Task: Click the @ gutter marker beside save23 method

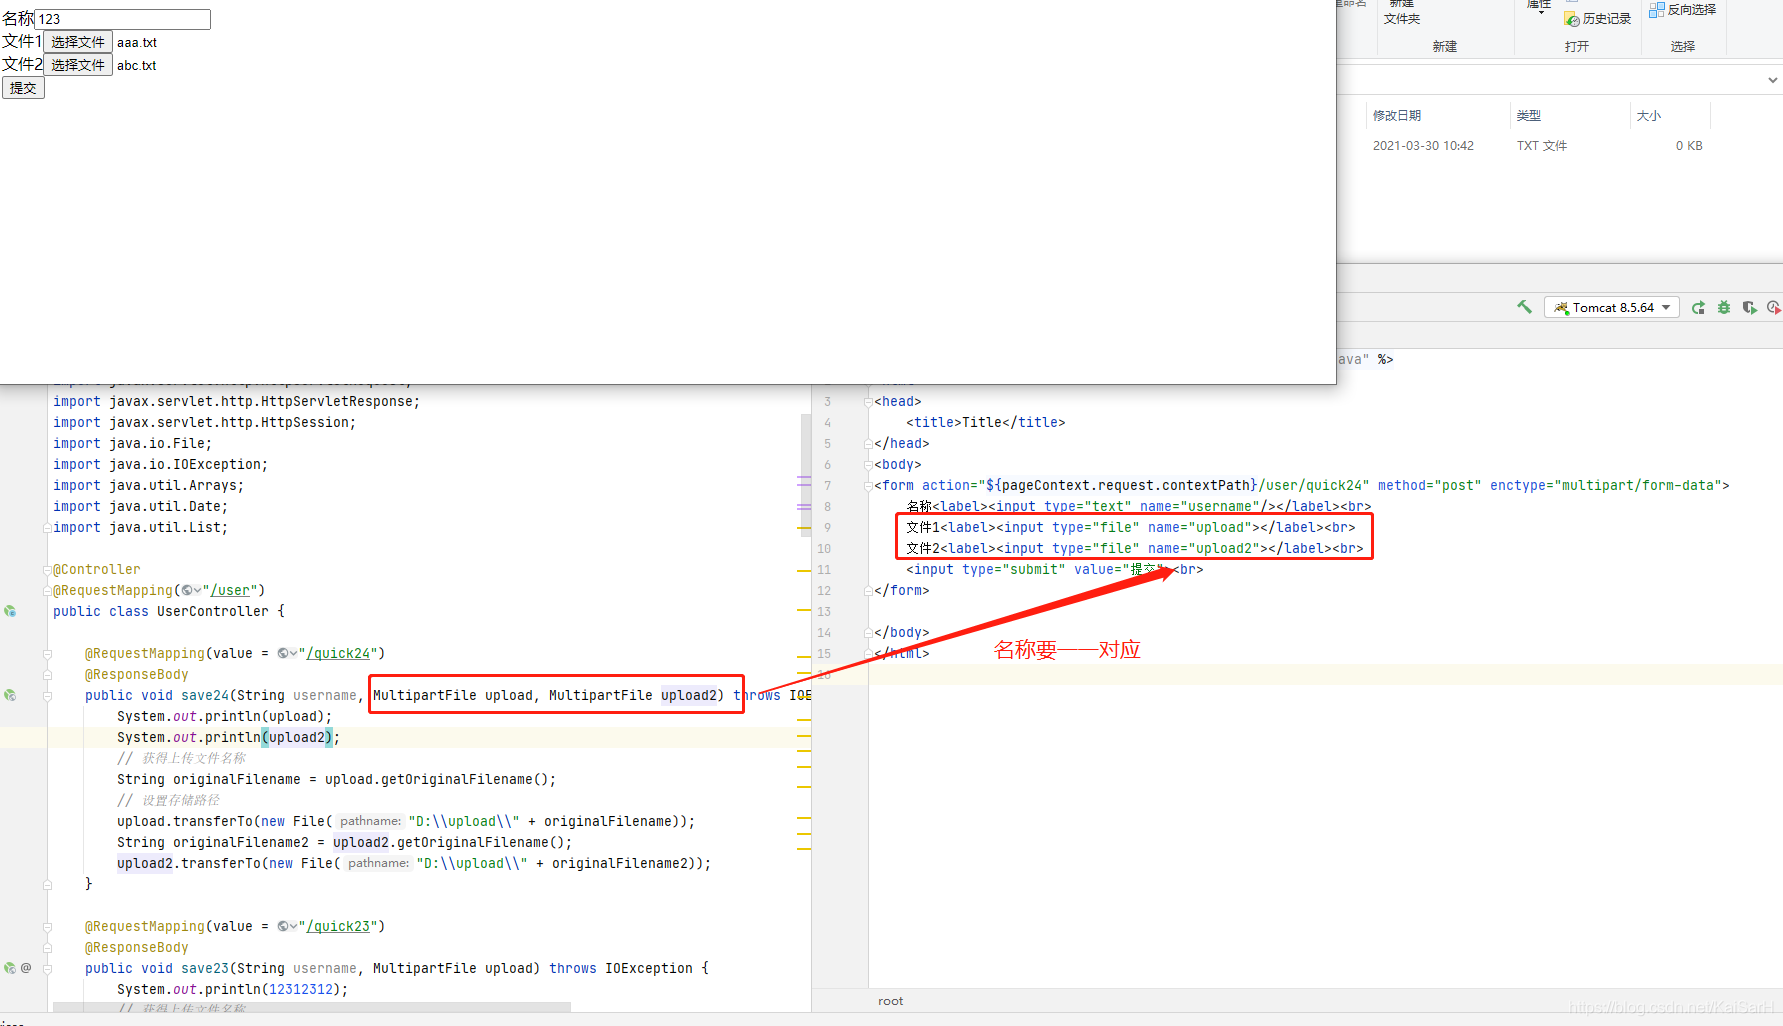Action: (x=26, y=968)
